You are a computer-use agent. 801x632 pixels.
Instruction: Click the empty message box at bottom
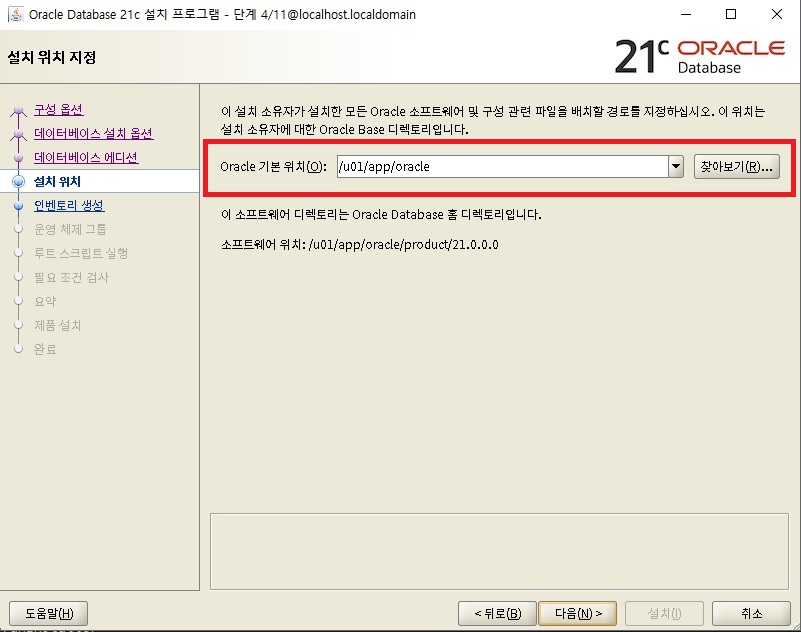tap(499, 551)
